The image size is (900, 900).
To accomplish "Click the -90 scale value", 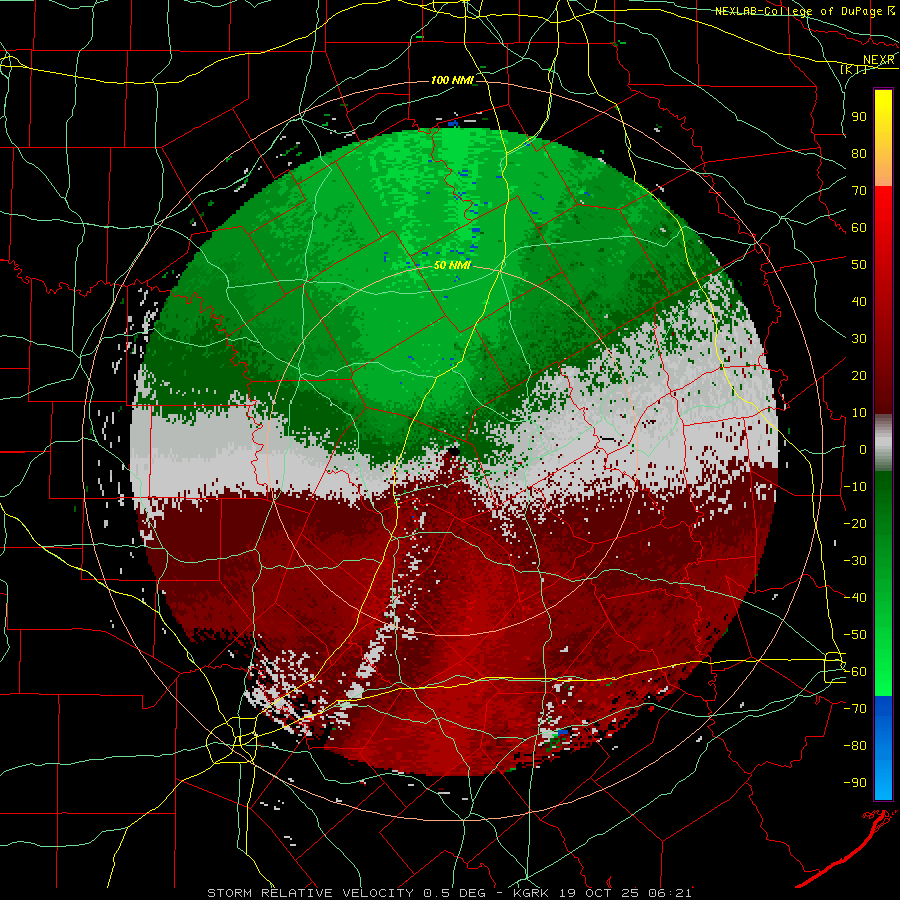I will pyautogui.click(x=855, y=783).
